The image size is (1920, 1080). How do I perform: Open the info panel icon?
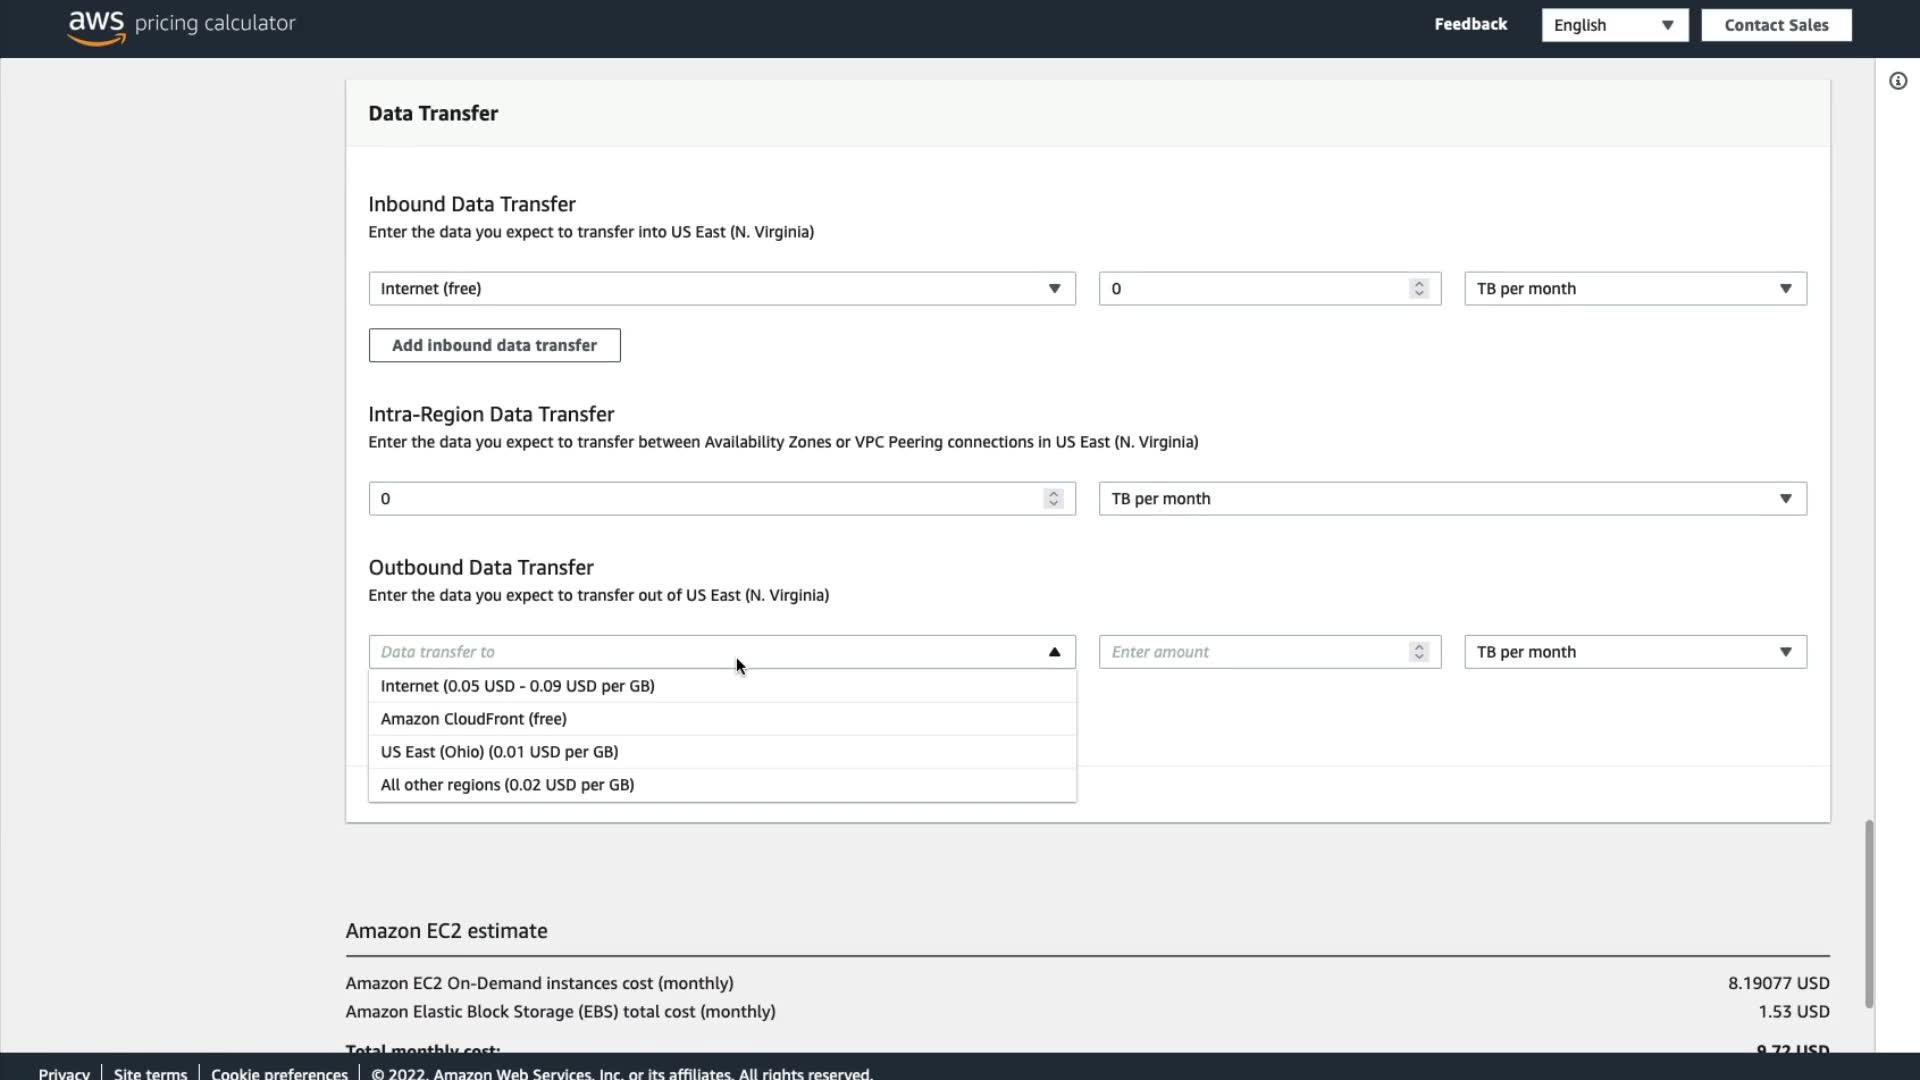coord(1897,81)
